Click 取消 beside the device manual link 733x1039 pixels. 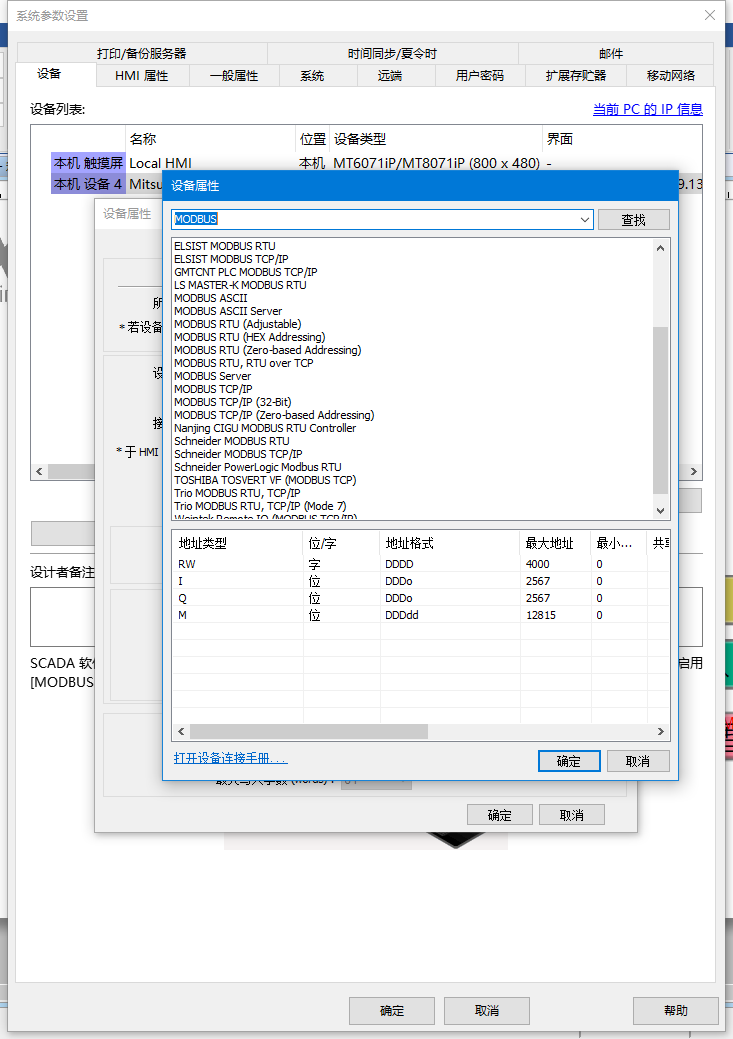(x=637, y=761)
